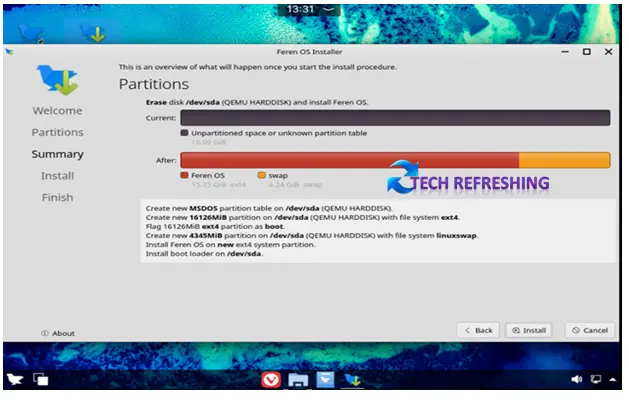The width and height of the screenshot is (629, 400).
Task: Select the Summary step in sidebar
Action: pos(57,155)
